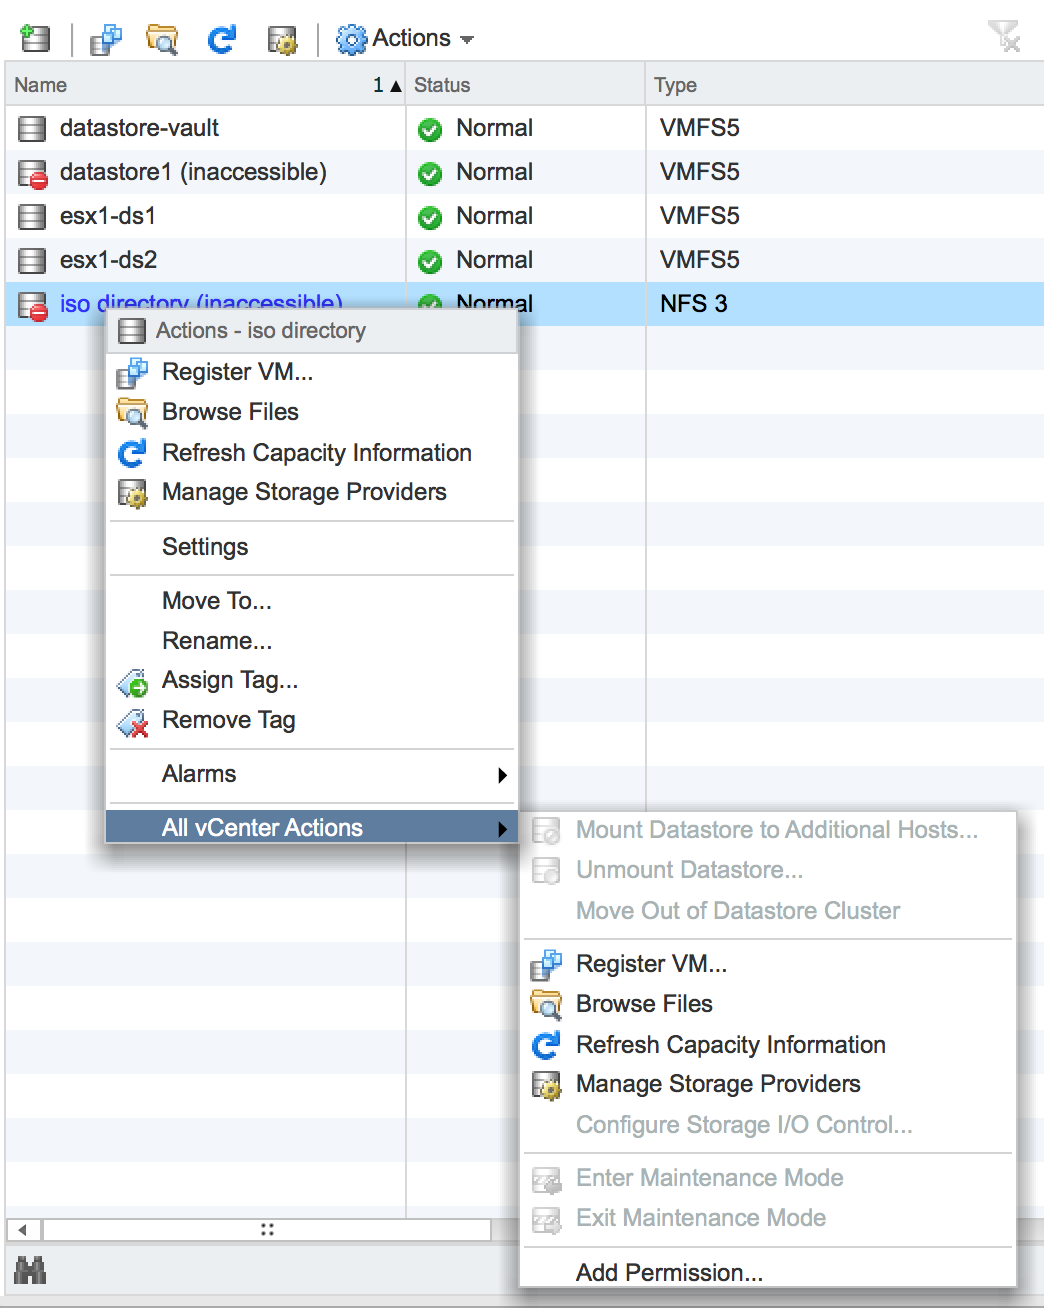Click the datastore1 inaccessible datastore icon
The image size is (1044, 1308).
33,174
